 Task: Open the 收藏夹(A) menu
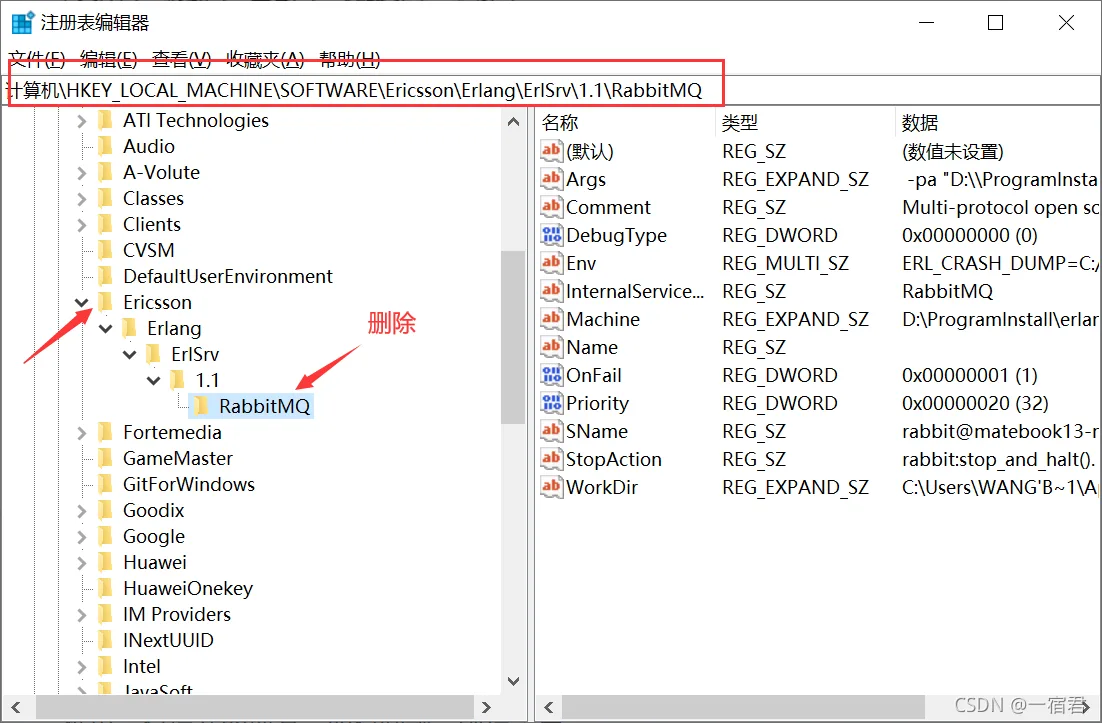(x=265, y=60)
